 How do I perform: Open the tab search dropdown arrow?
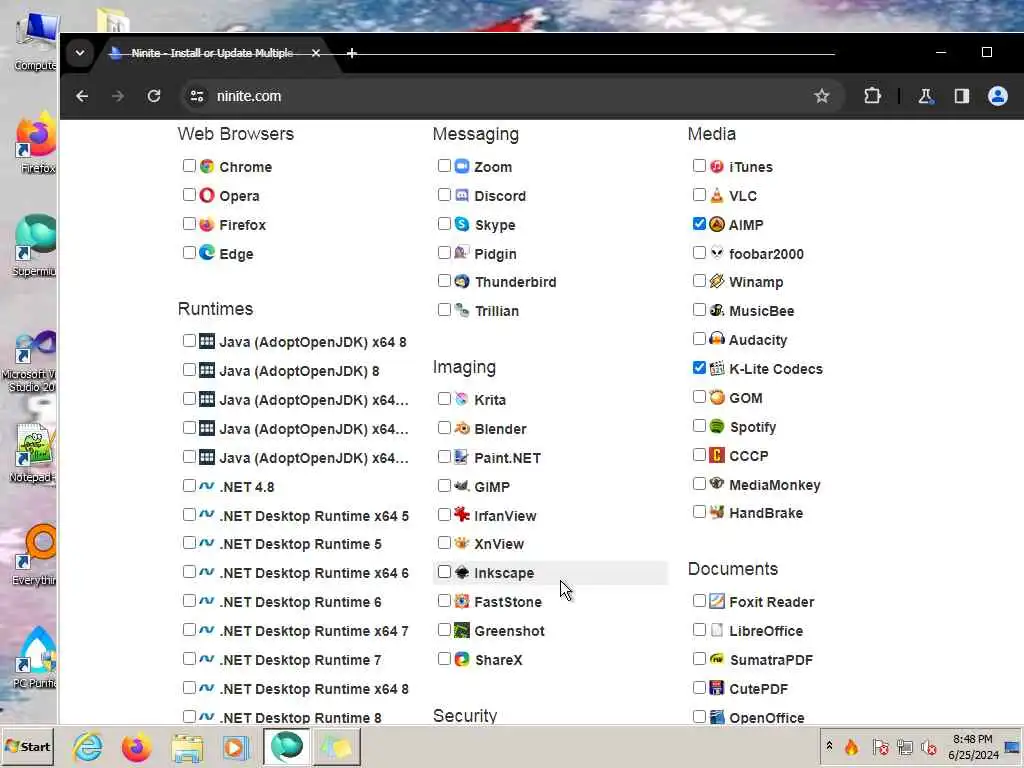pyautogui.click(x=80, y=53)
